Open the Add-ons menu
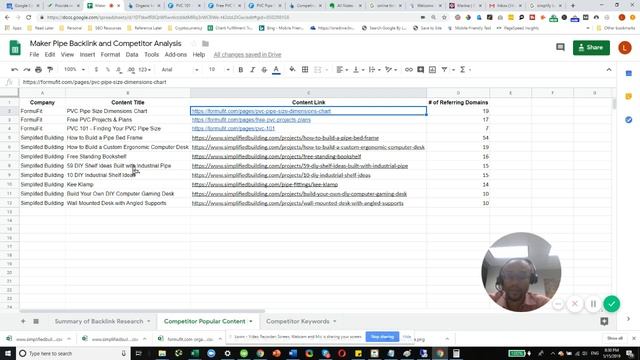 coord(176,55)
